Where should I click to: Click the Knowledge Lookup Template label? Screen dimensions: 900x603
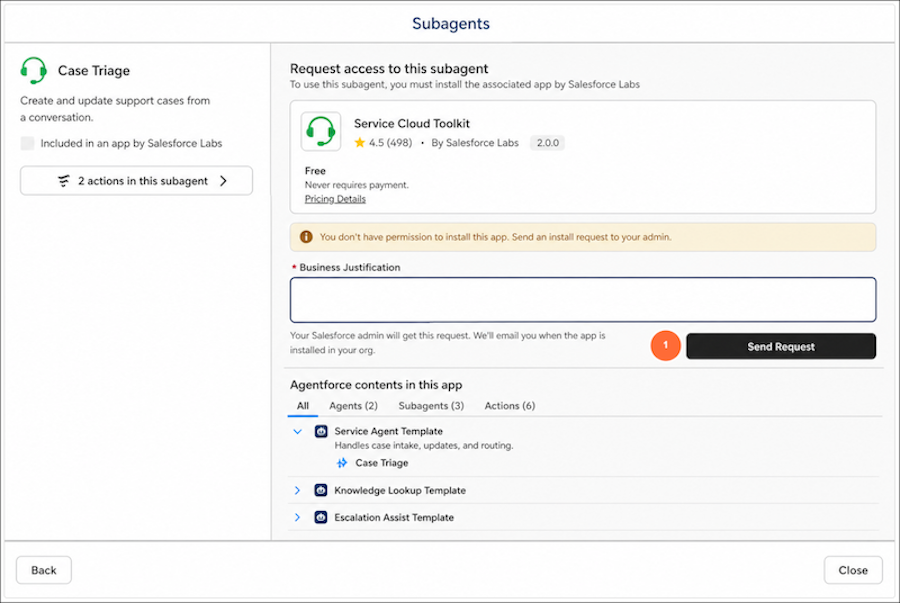point(400,490)
